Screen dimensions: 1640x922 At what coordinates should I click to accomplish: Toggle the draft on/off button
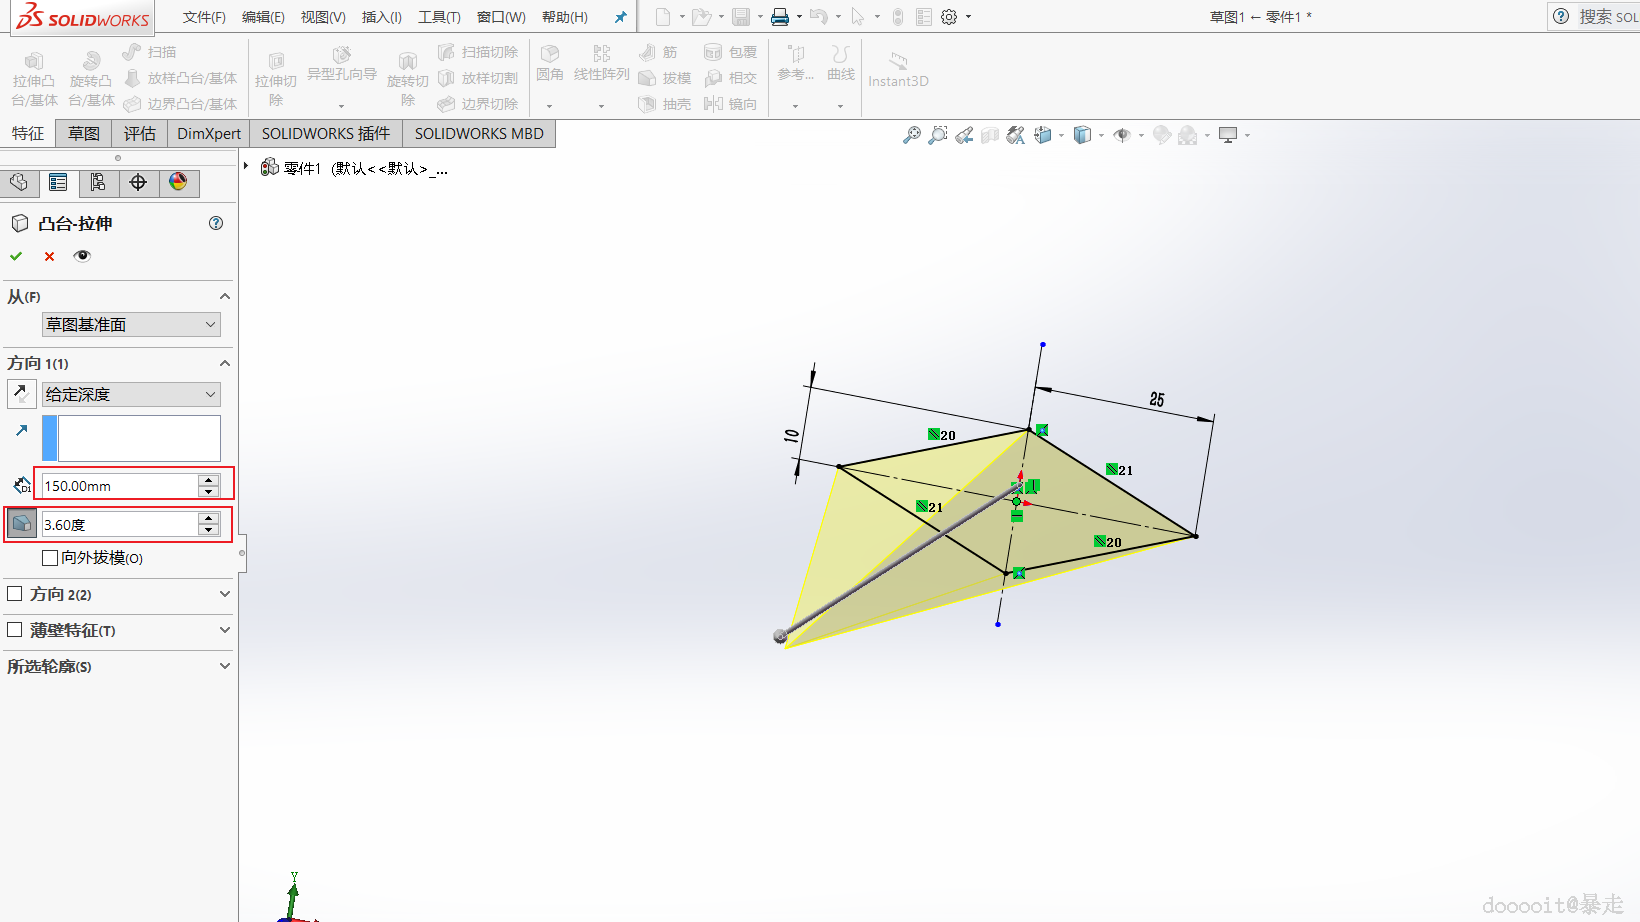click(22, 523)
